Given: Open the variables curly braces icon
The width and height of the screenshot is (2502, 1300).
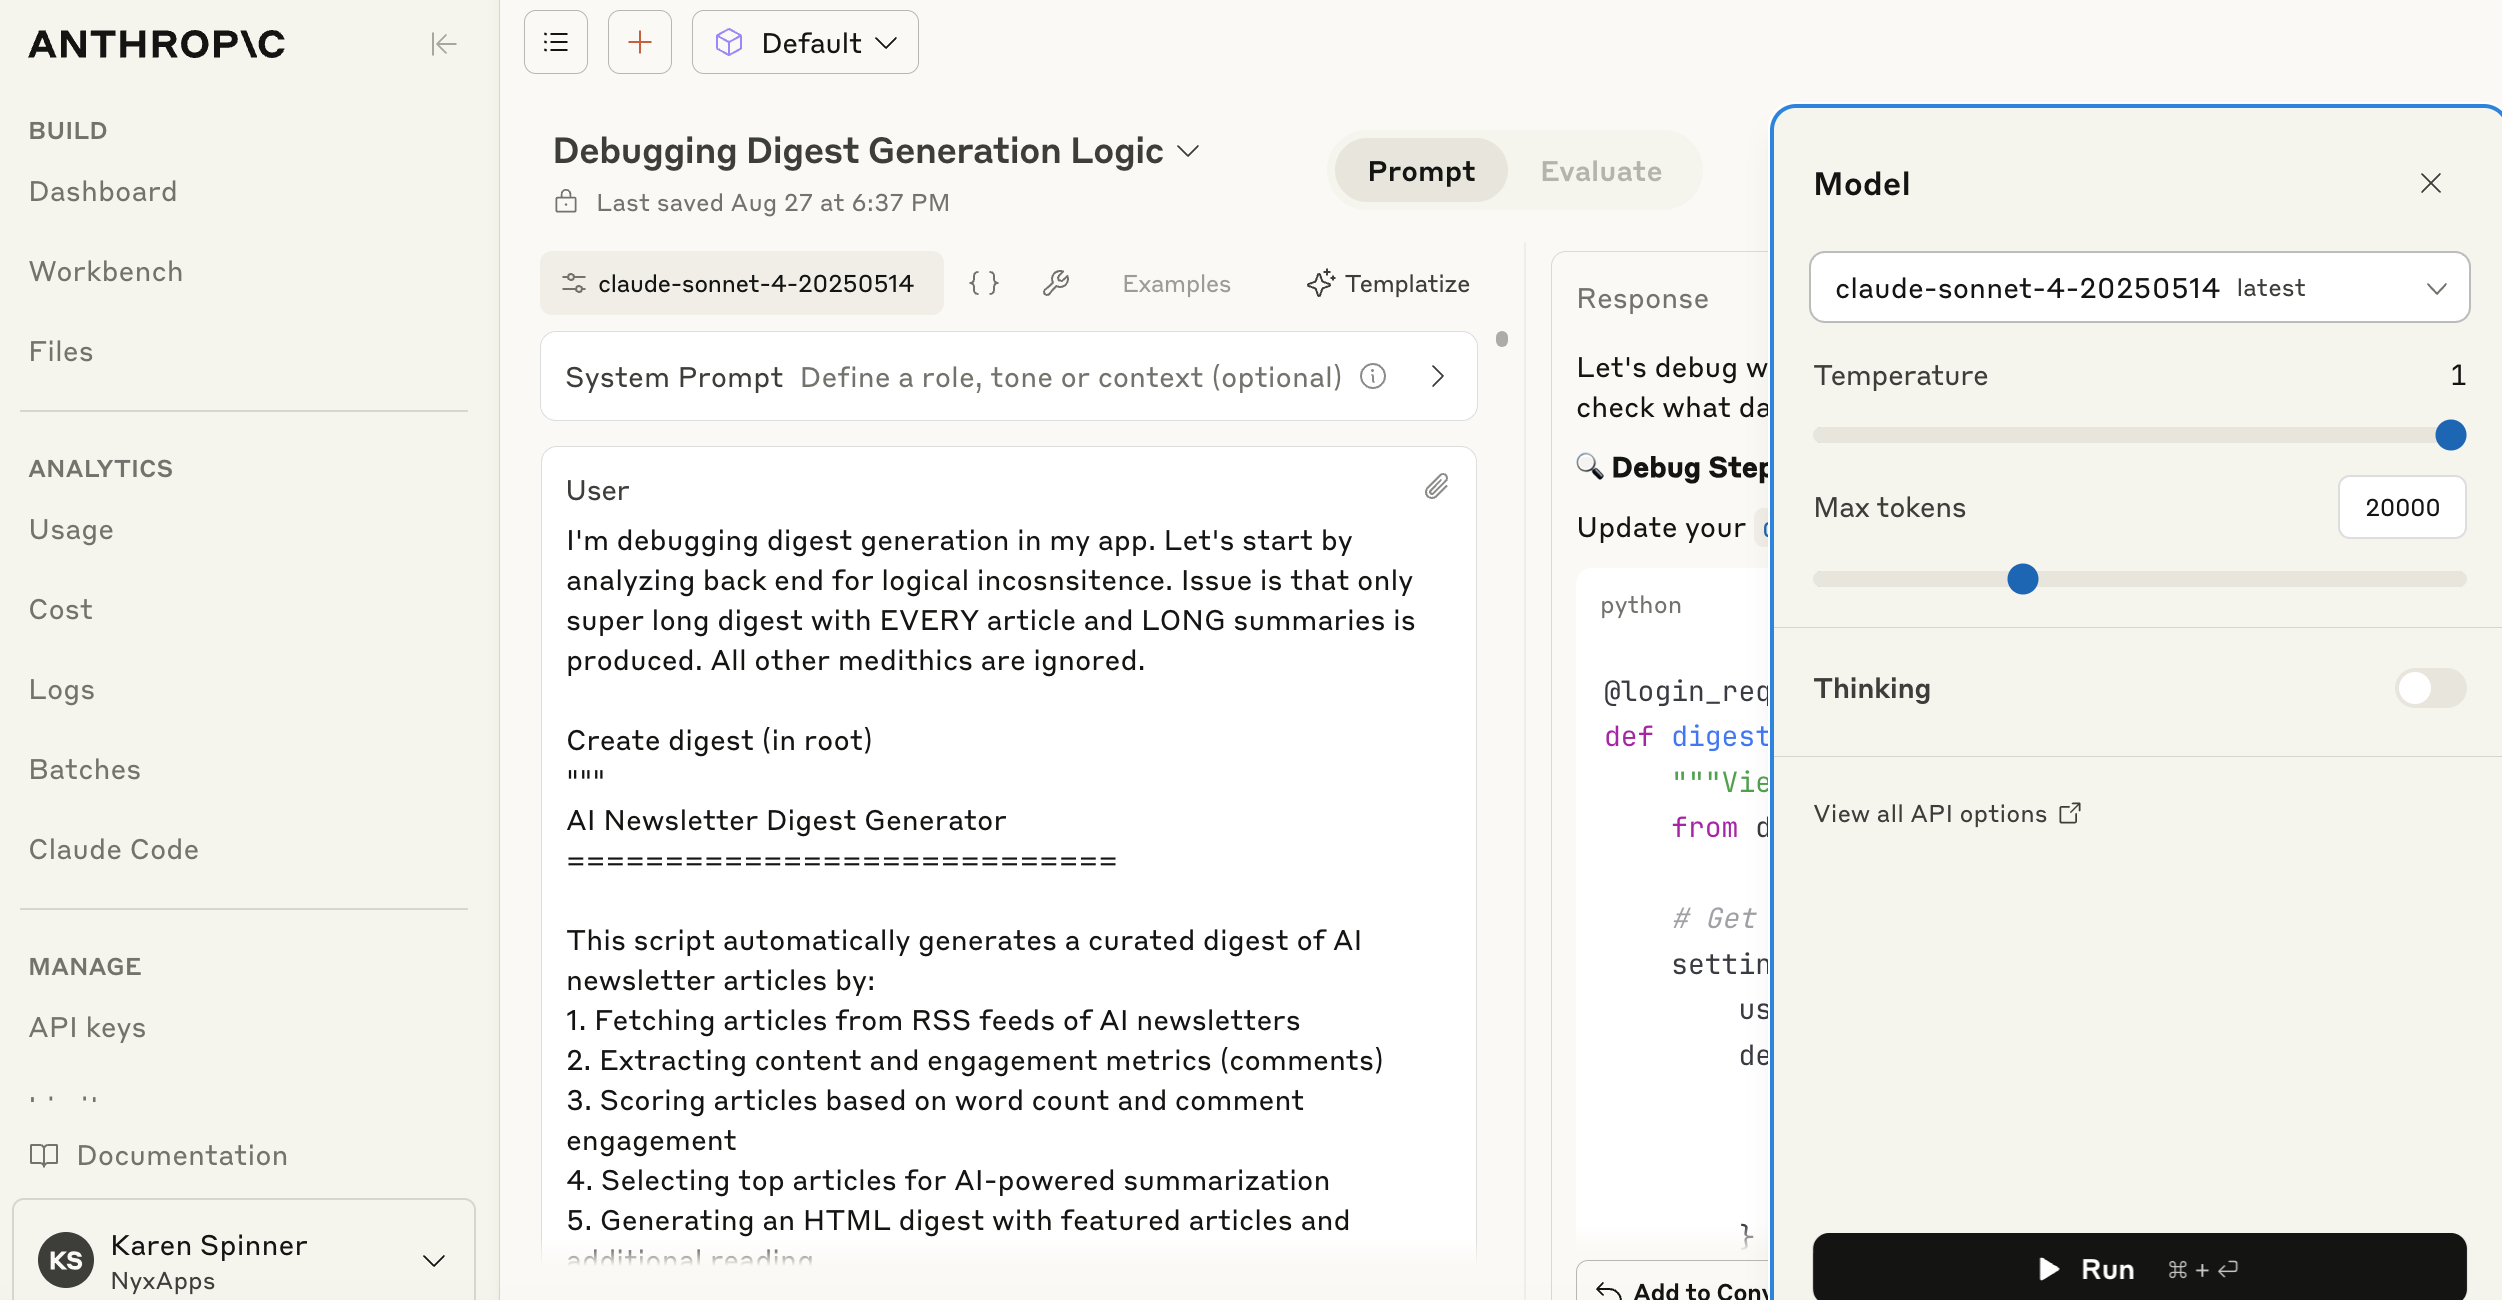Looking at the screenshot, I should 984,284.
